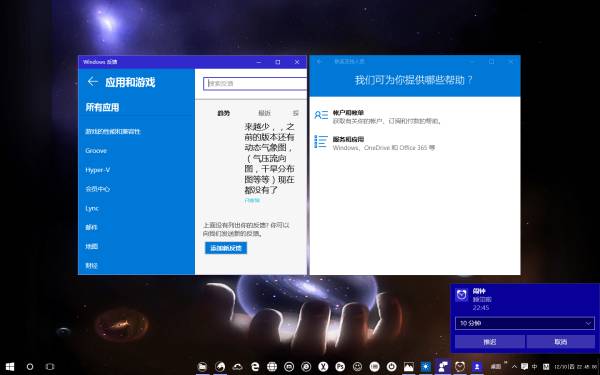Open Cortana circle on the taskbar
This screenshot has width=600, height=375.
tap(30, 367)
